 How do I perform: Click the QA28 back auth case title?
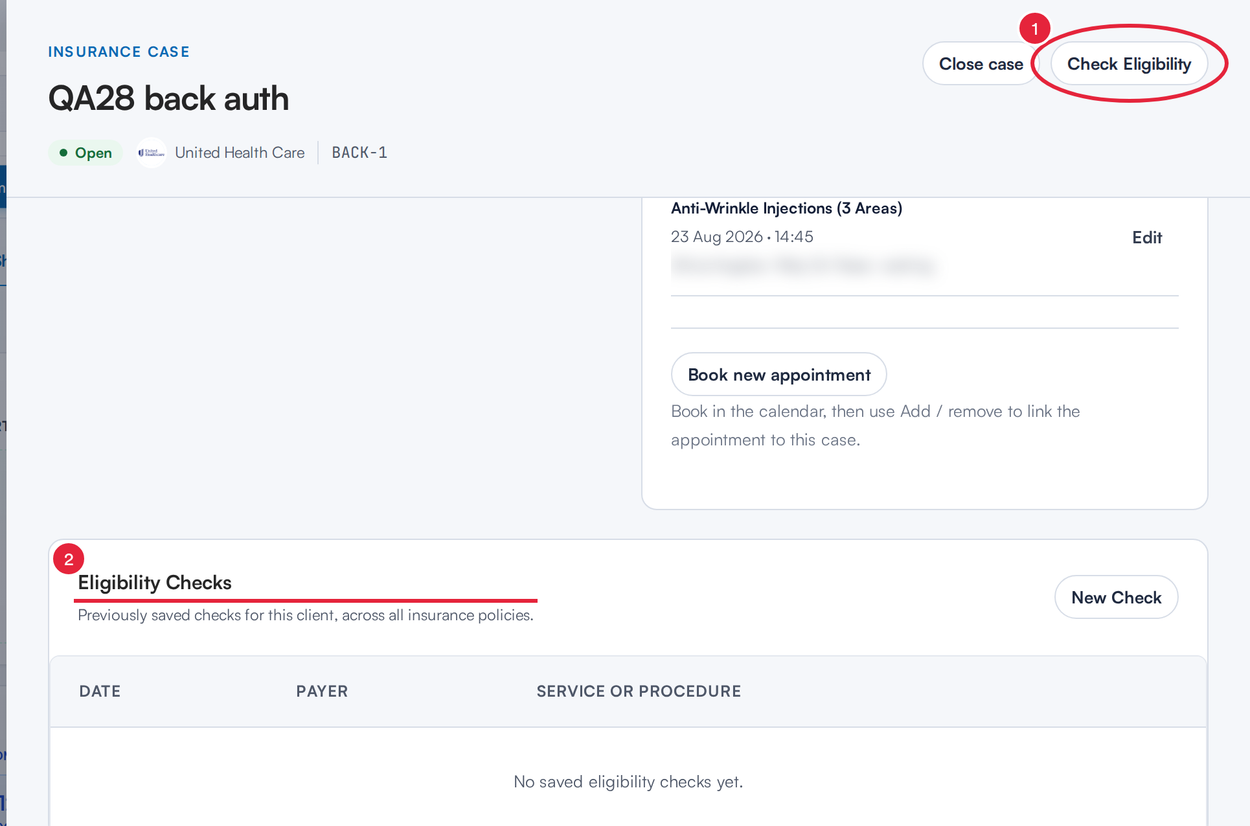coord(169,99)
